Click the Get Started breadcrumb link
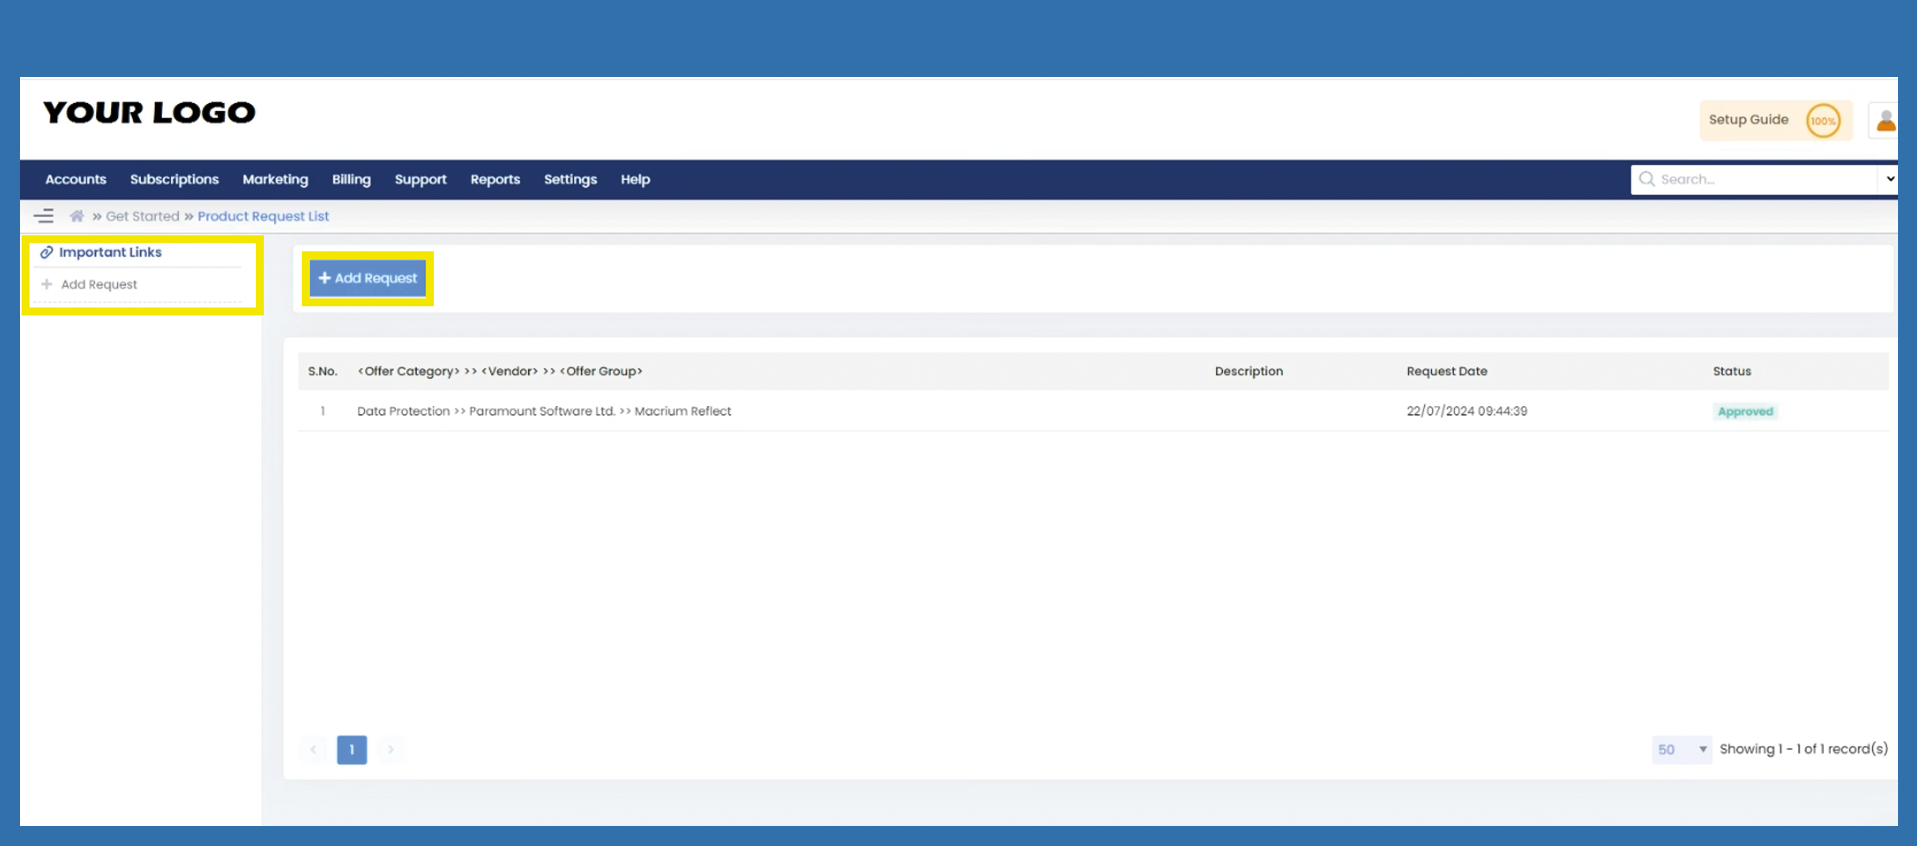Viewport: 1917px width, 846px height. tap(143, 216)
